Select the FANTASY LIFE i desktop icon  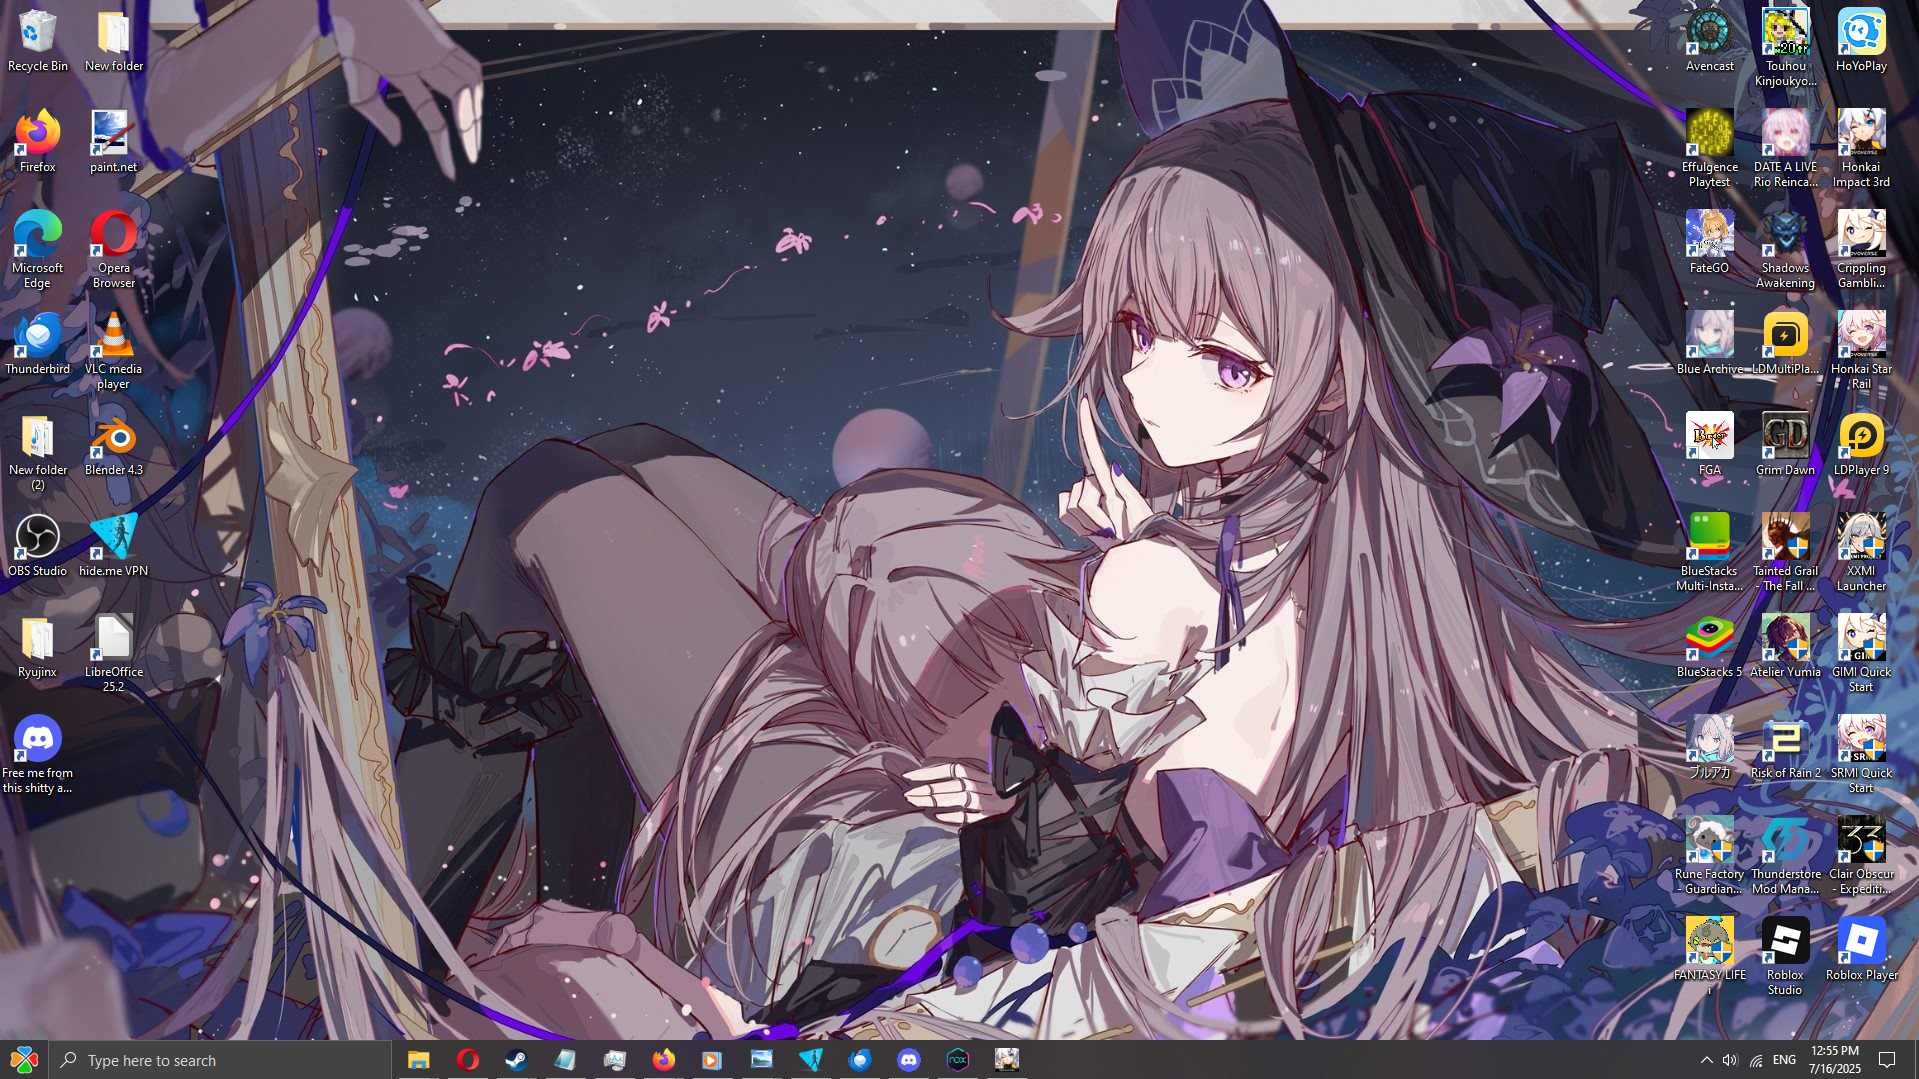tap(1709, 957)
